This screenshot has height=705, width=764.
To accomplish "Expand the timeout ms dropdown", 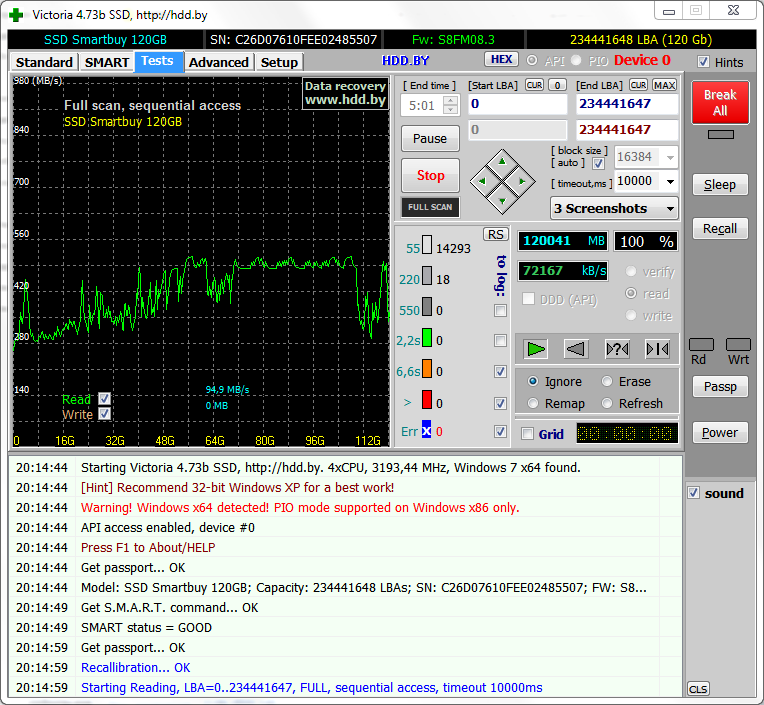I will point(669,181).
